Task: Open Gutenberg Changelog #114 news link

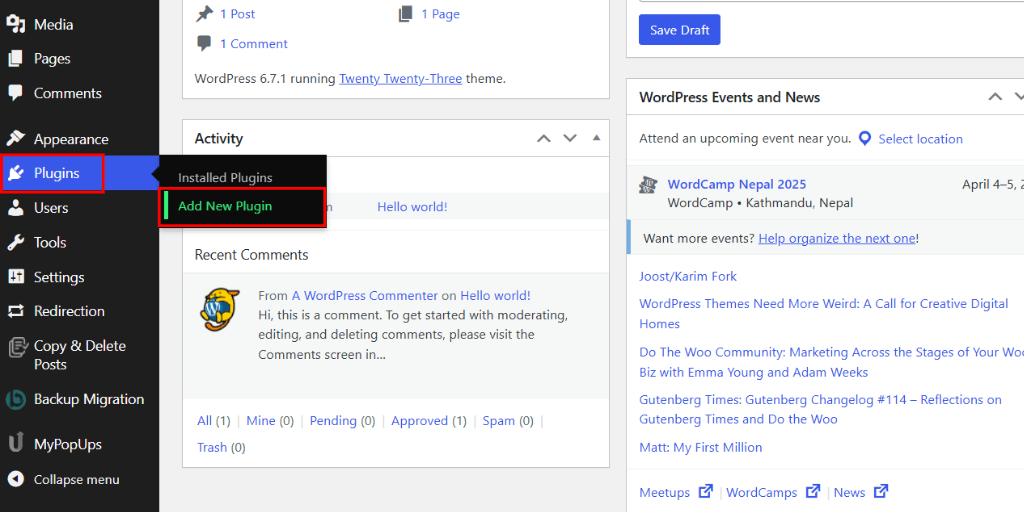Action: point(820,409)
